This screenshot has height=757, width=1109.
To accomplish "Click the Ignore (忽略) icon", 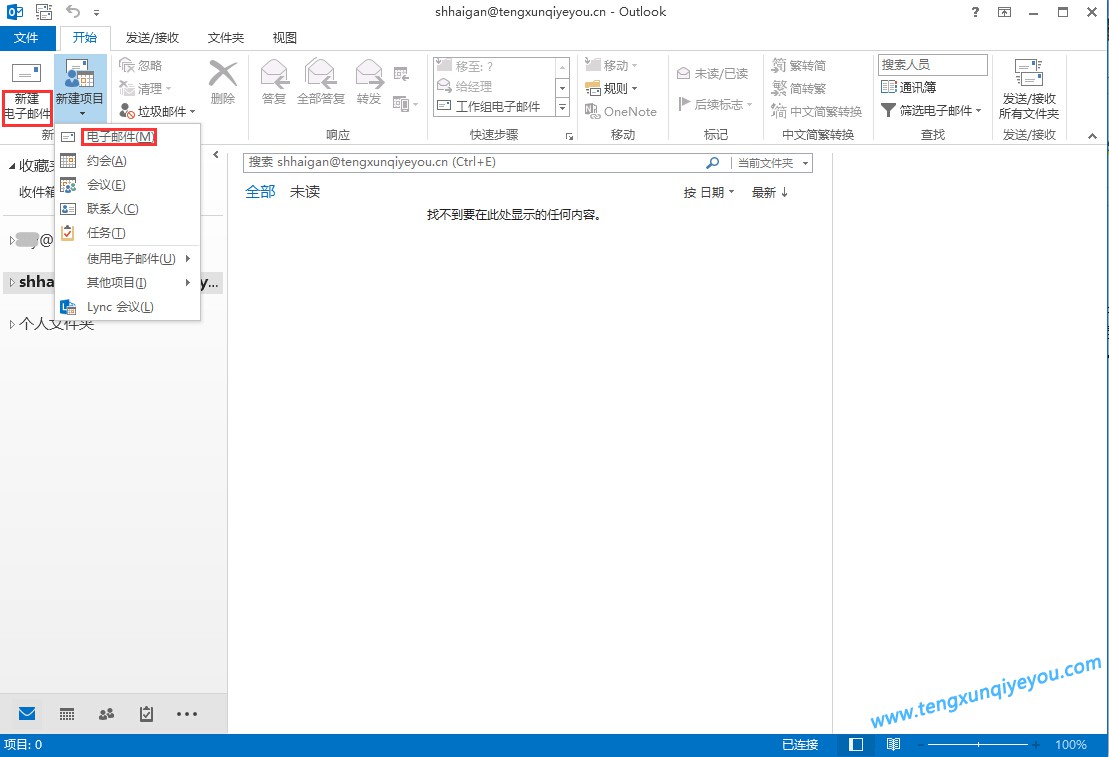I will click(x=127, y=65).
